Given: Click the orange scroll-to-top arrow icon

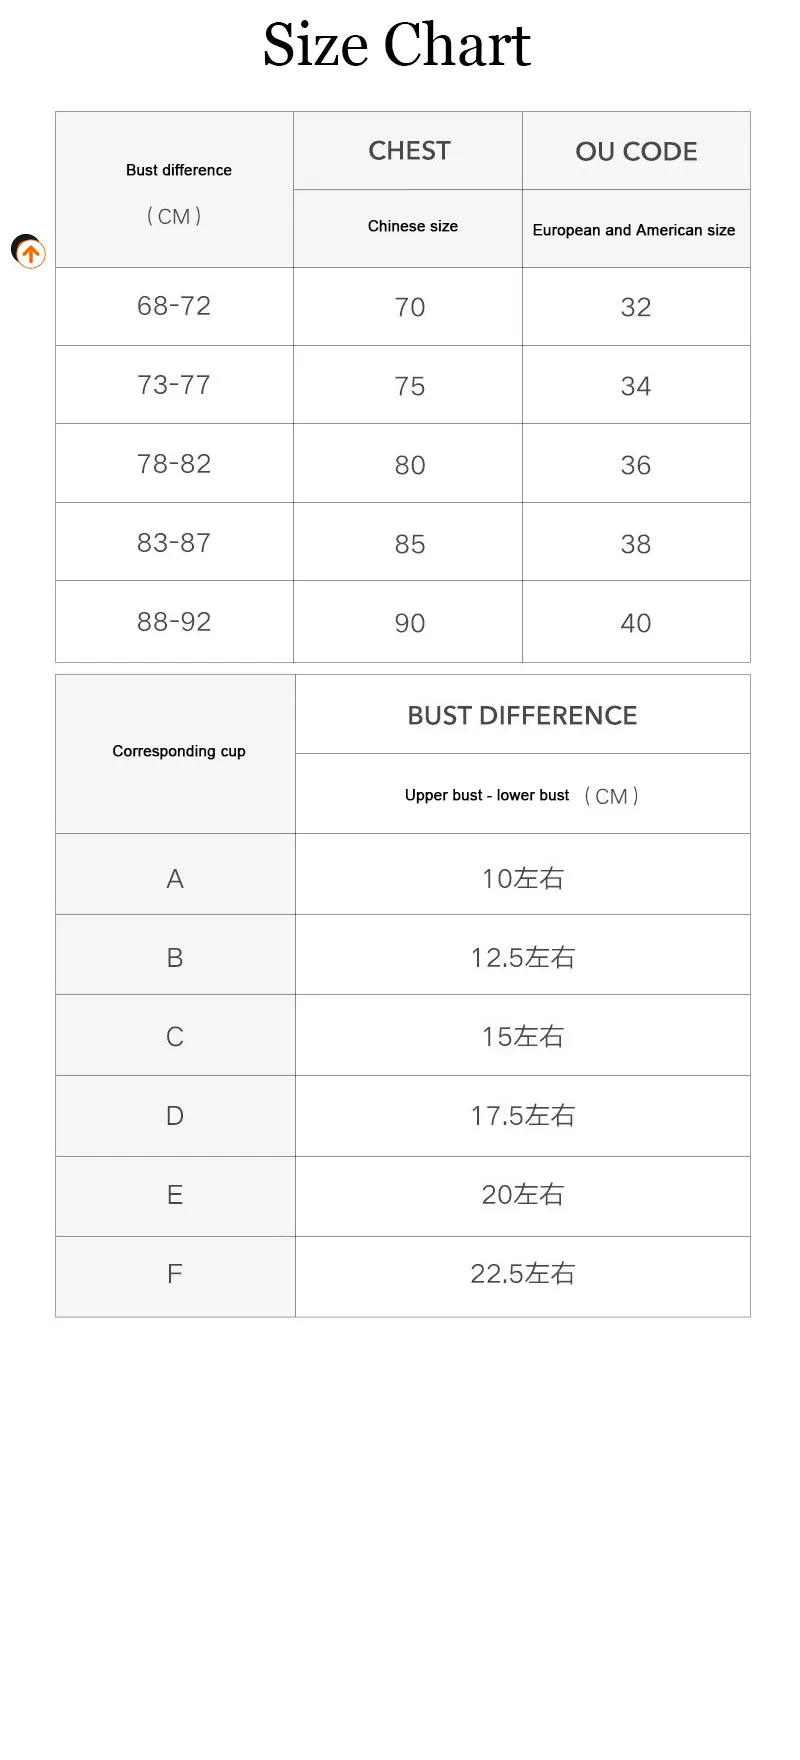Looking at the screenshot, I should click(31, 254).
